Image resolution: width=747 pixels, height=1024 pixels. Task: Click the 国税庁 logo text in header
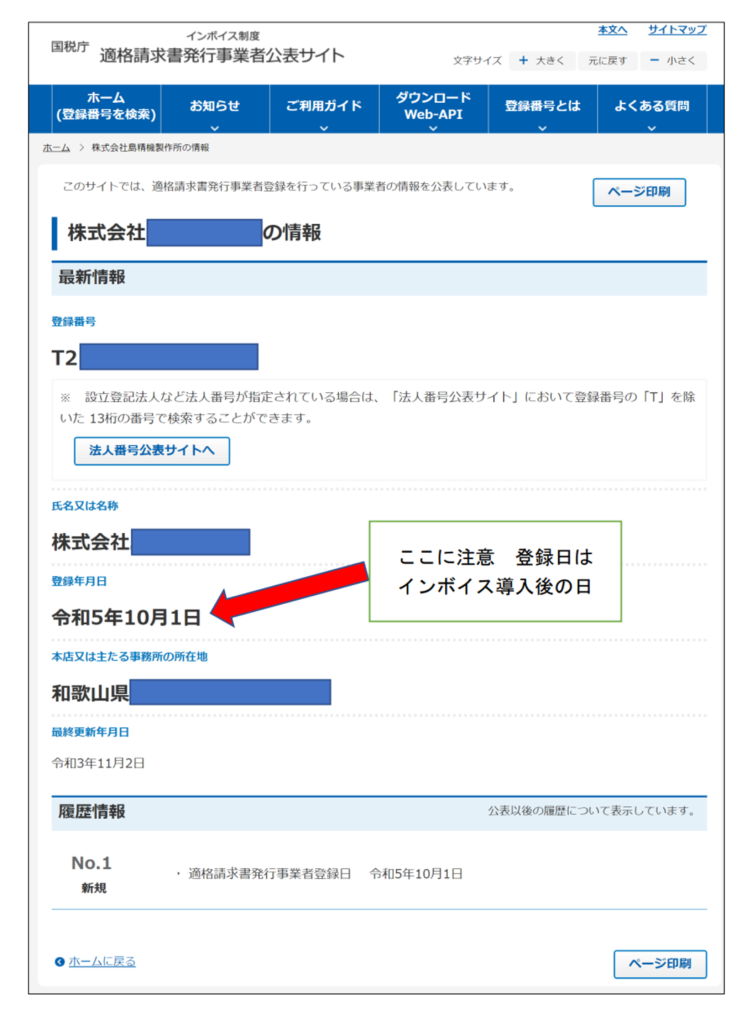[70, 47]
